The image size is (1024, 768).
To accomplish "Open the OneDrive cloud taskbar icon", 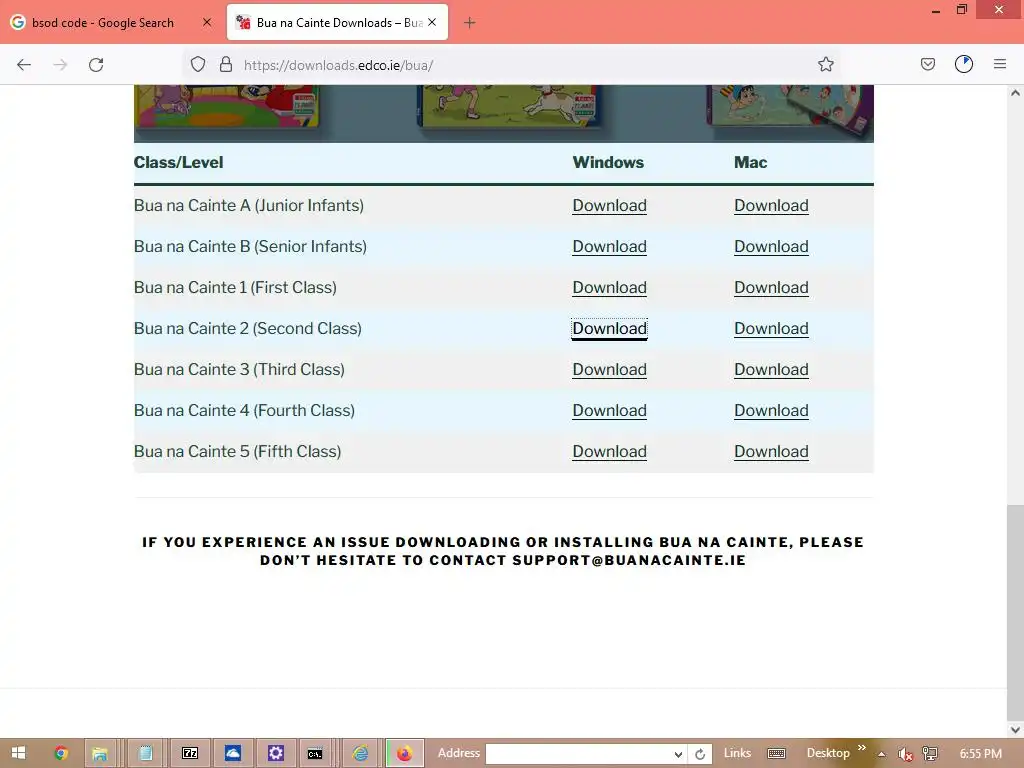I will click(233, 754).
